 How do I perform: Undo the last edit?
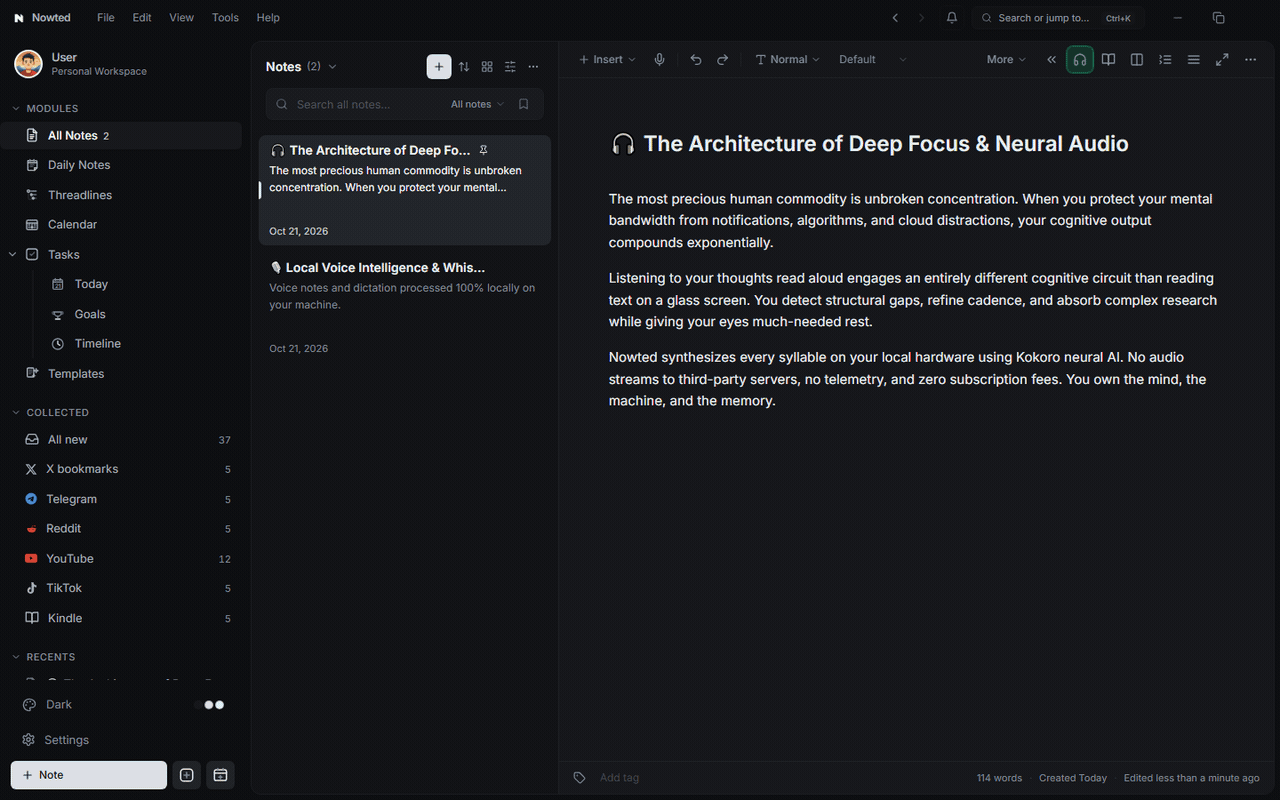pos(696,60)
